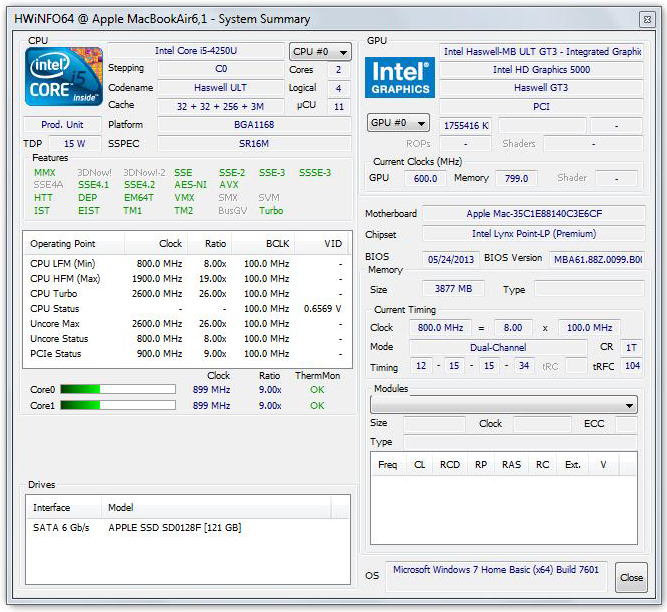Select the CPU HFM (Max) row
This screenshot has height=612, width=667.
186,279
